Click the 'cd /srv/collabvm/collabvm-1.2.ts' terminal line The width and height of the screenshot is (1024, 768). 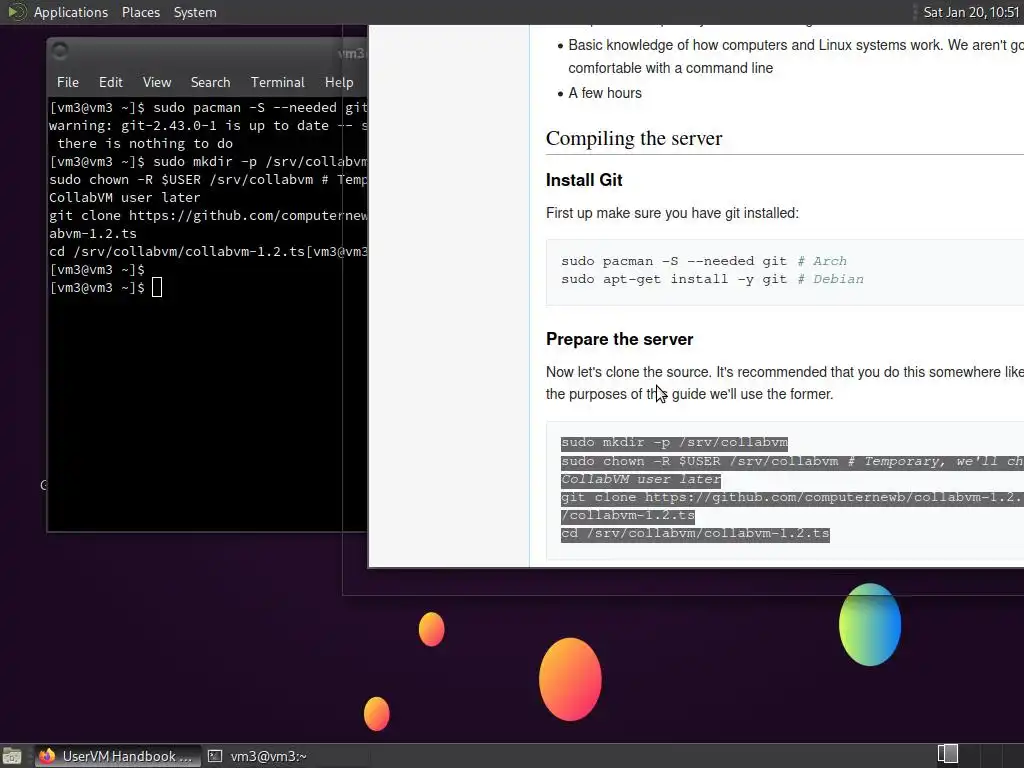point(177,251)
